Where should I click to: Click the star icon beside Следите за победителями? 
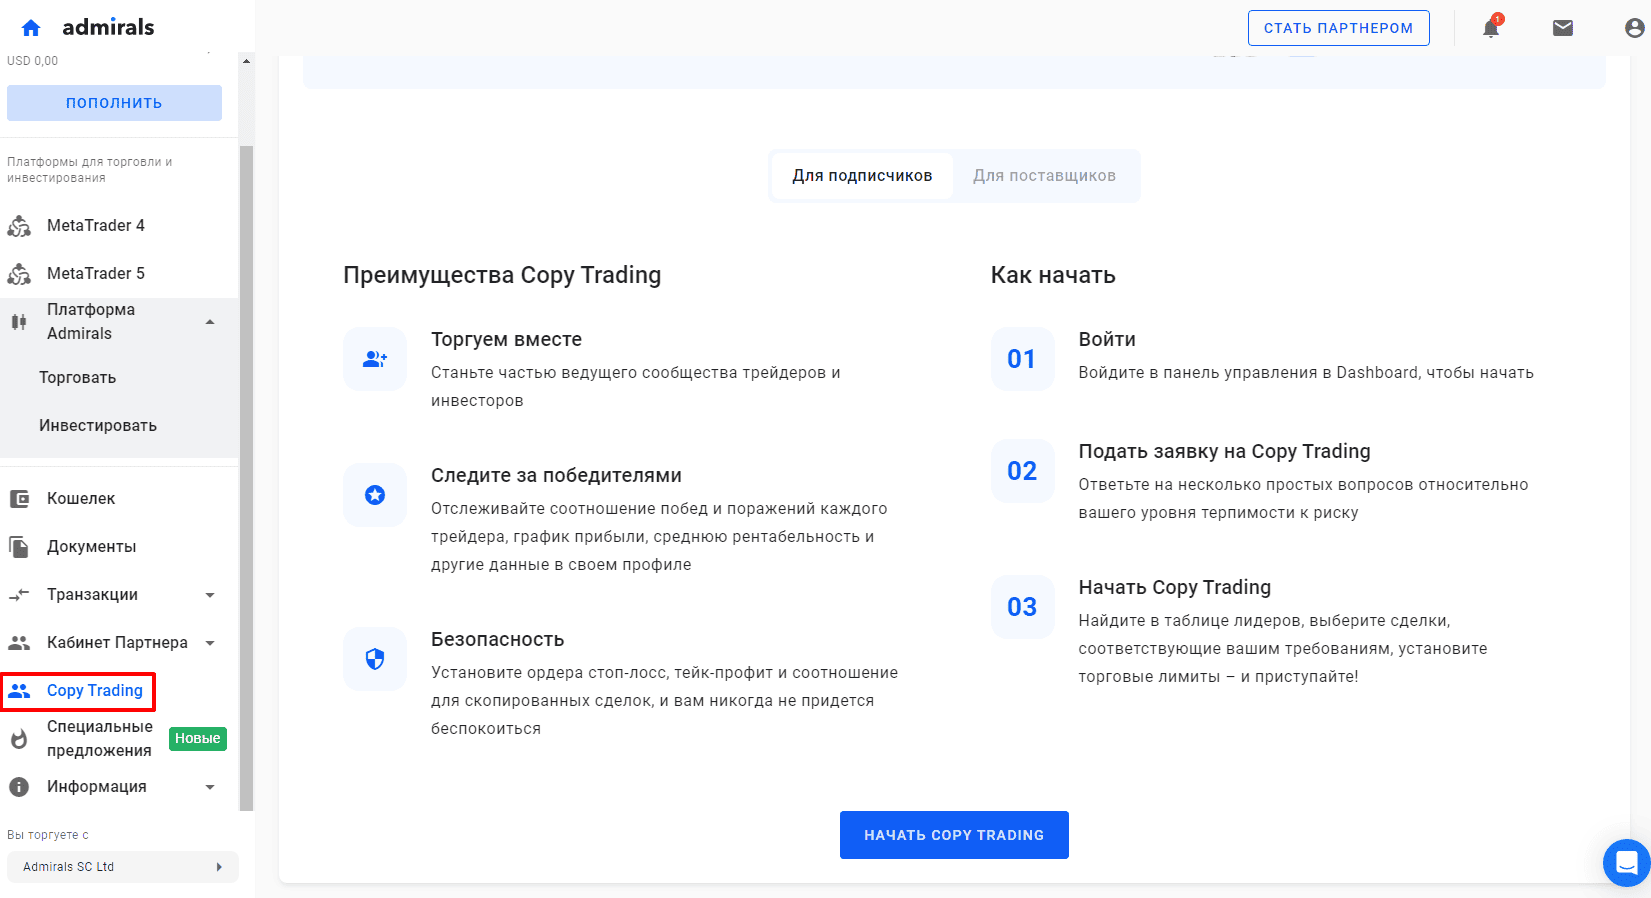[375, 495]
